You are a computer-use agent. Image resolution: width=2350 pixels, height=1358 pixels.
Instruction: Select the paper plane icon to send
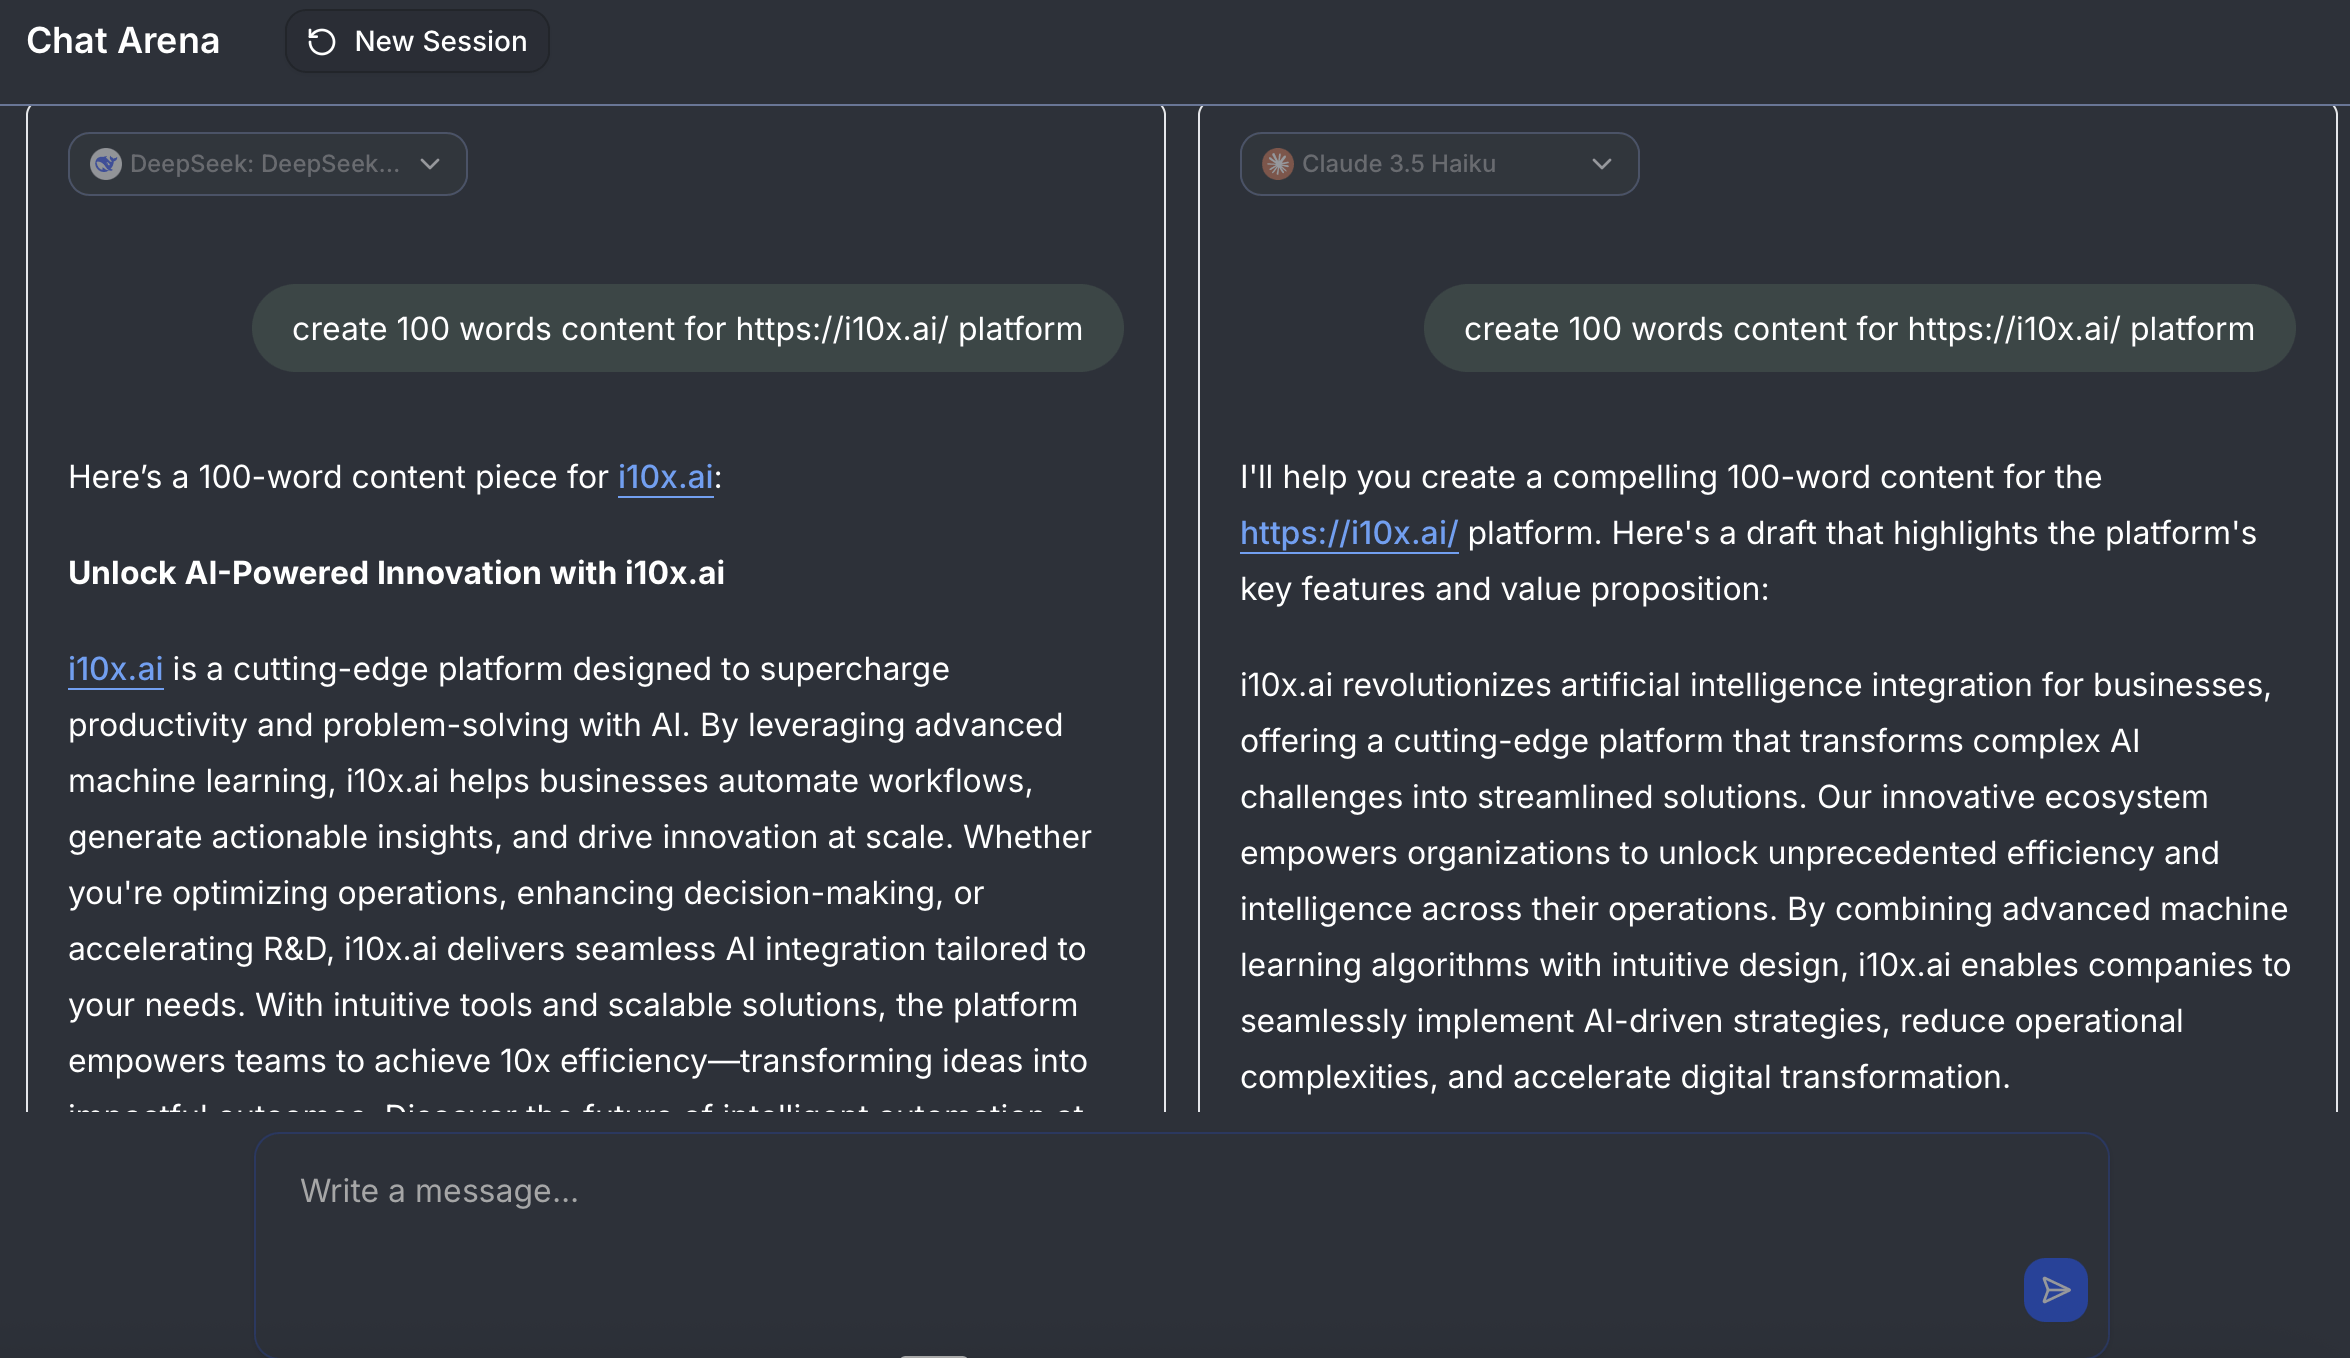(2055, 1290)
